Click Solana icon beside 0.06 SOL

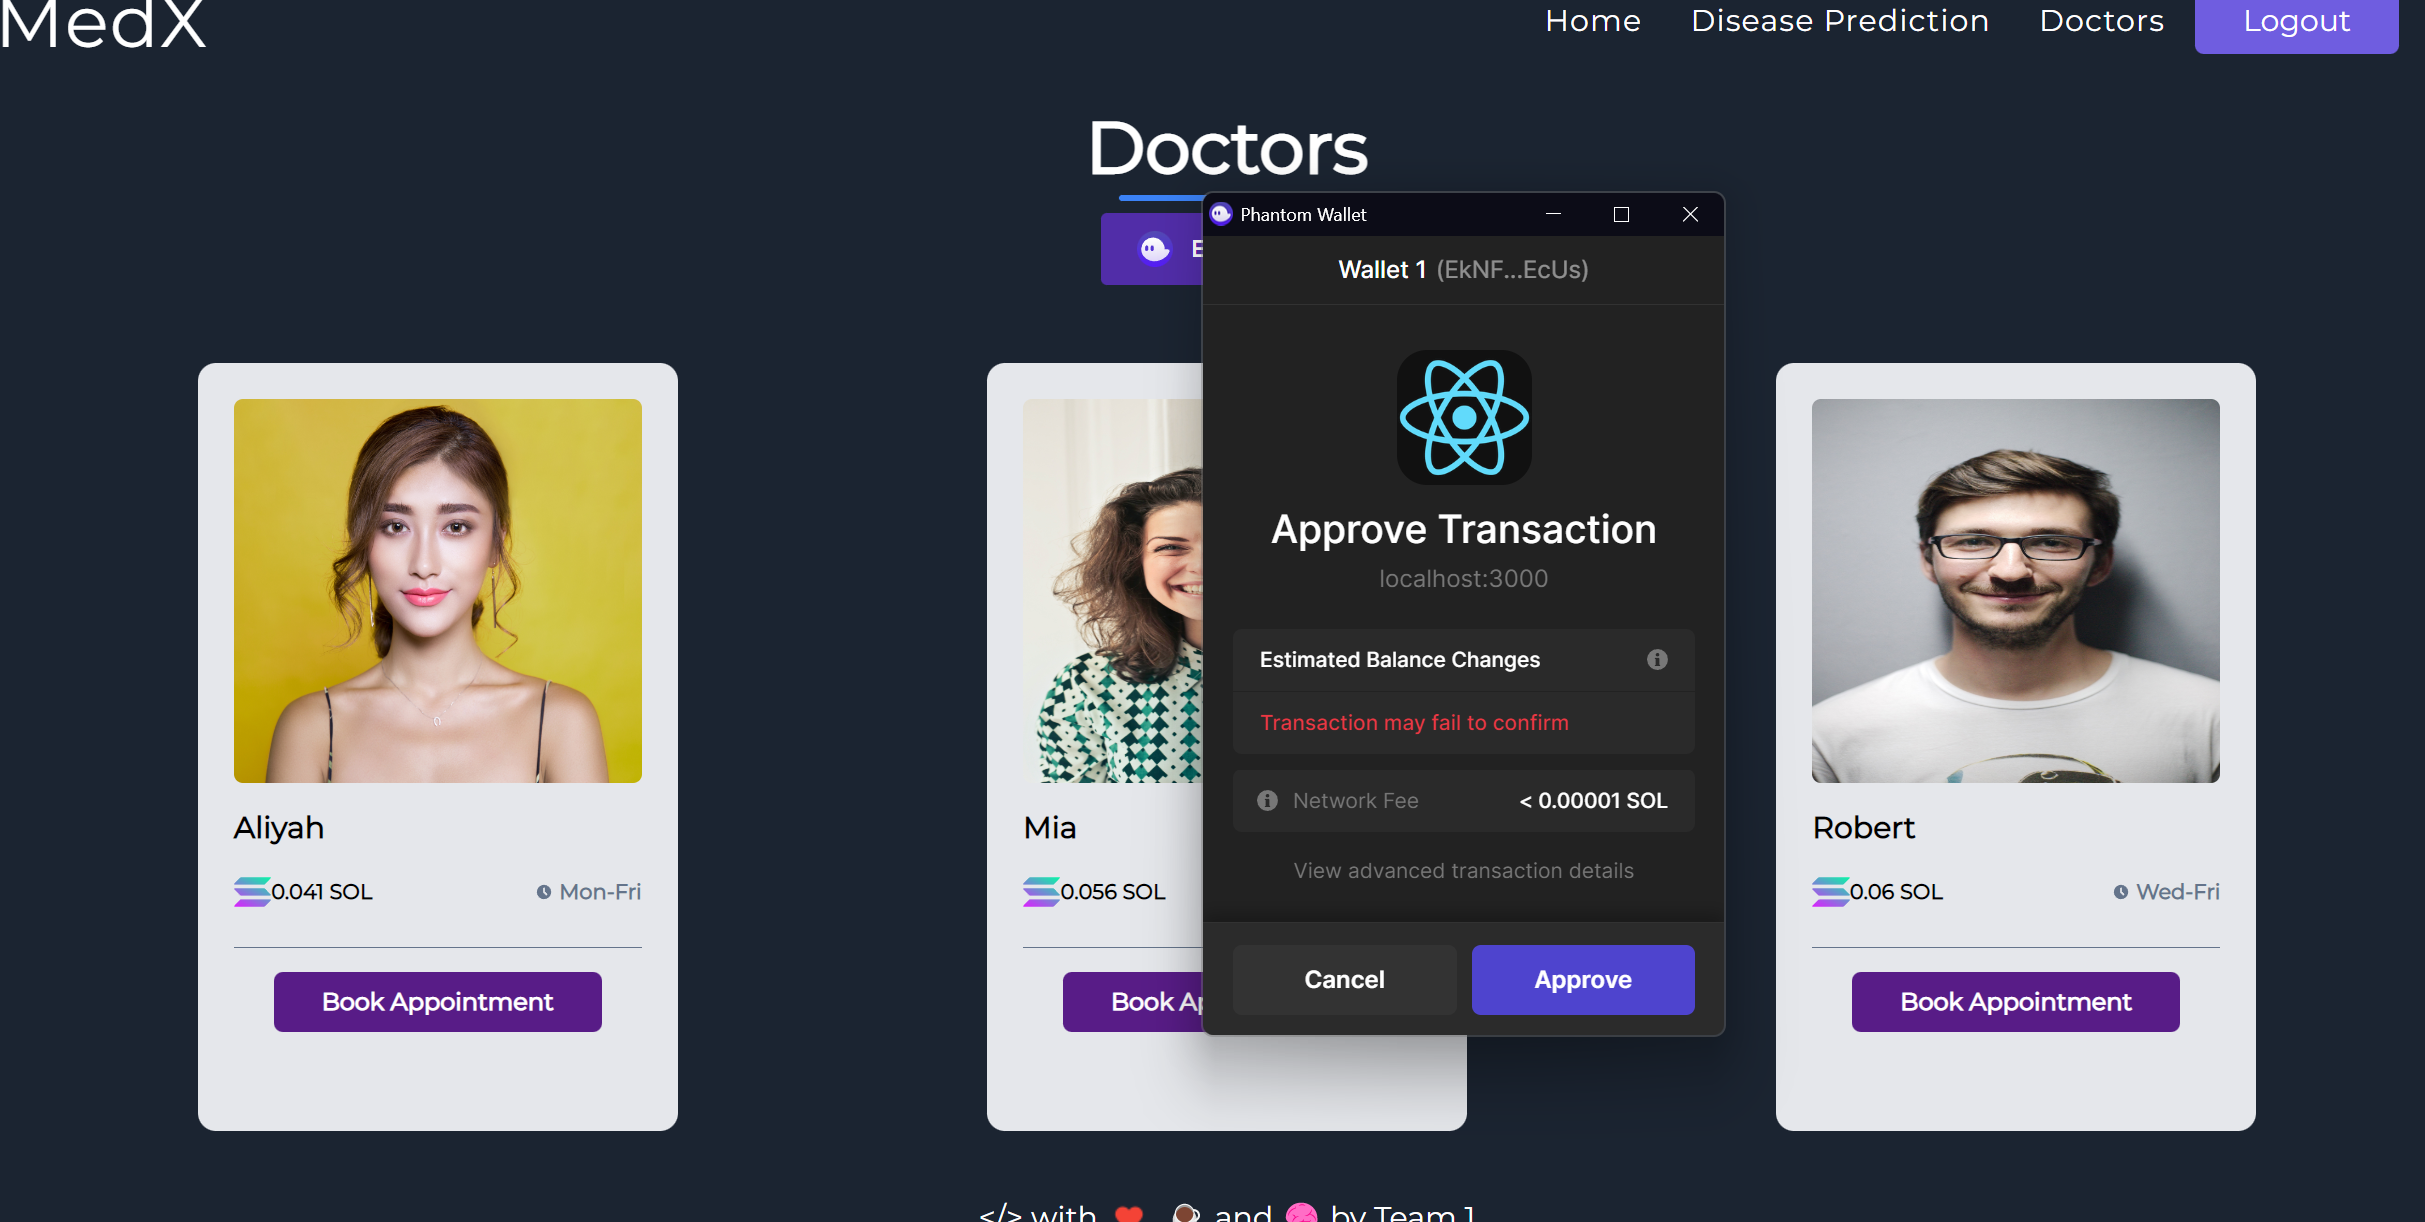[1829, 891]
